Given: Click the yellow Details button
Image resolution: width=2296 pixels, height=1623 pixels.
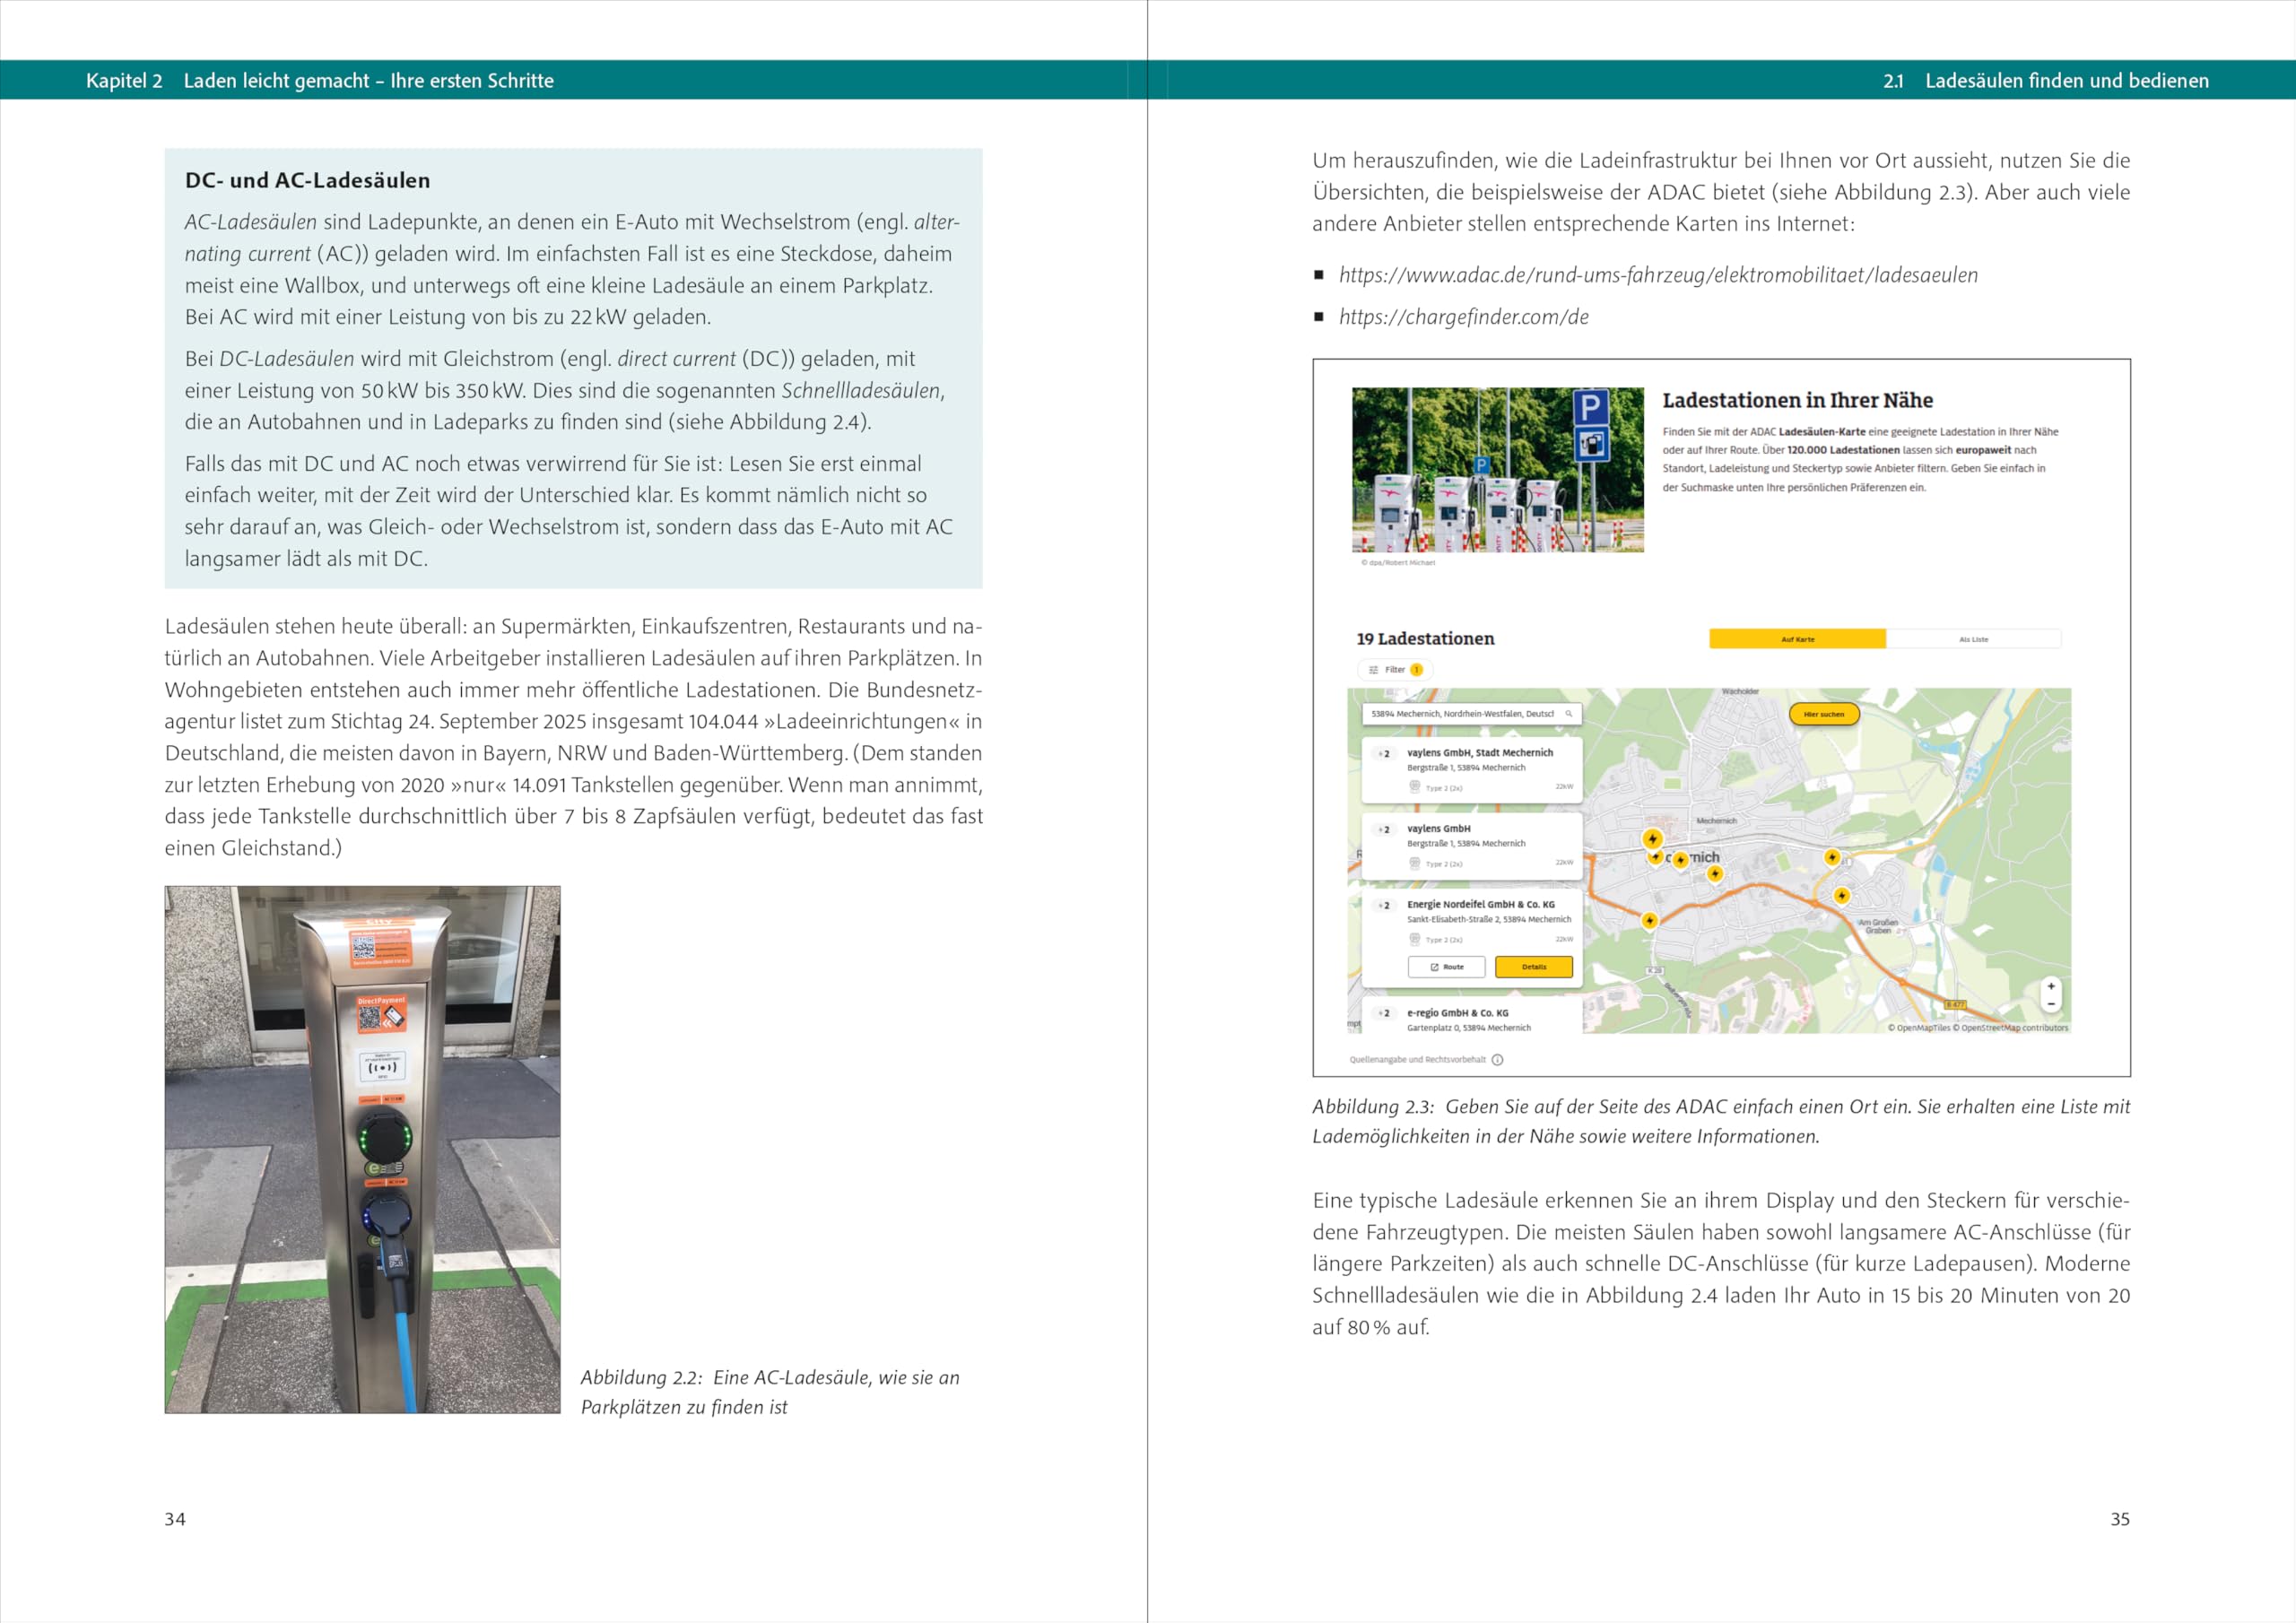Looking at the screenshot, I should [1534, 967].
